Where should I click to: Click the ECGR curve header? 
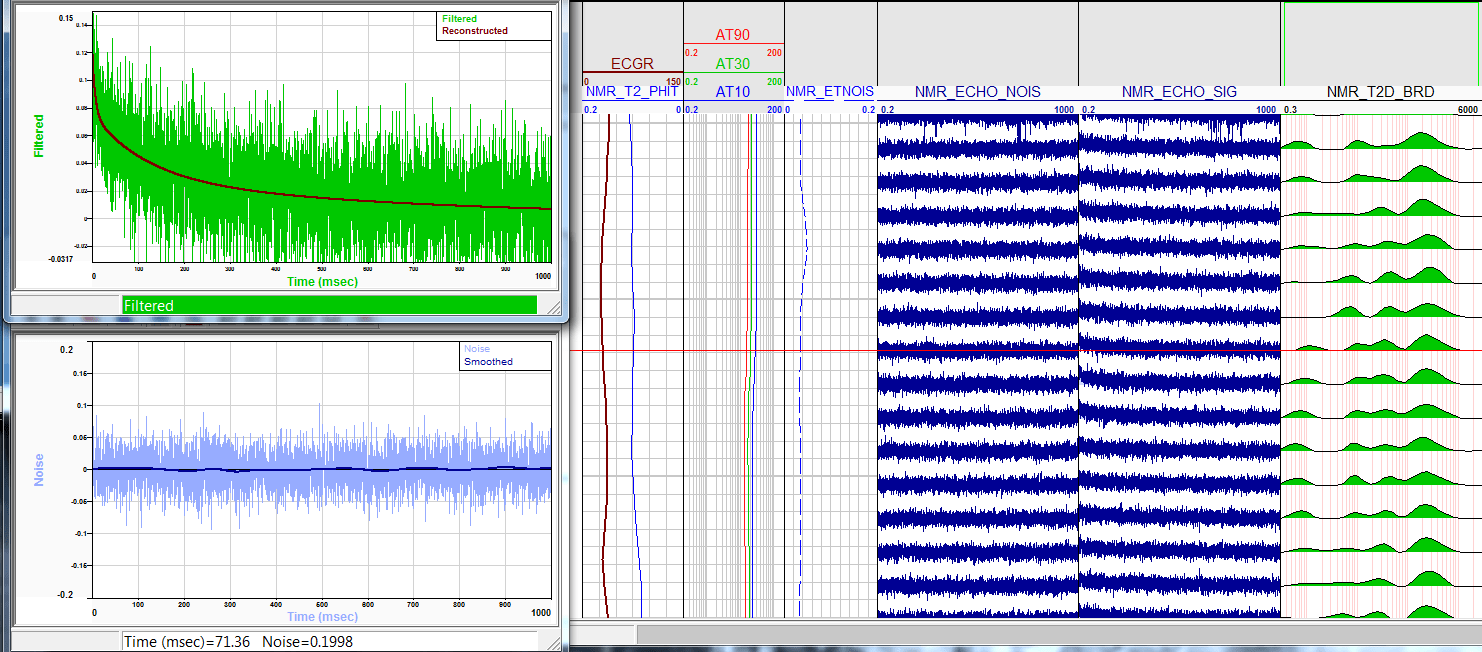[632, 64]
